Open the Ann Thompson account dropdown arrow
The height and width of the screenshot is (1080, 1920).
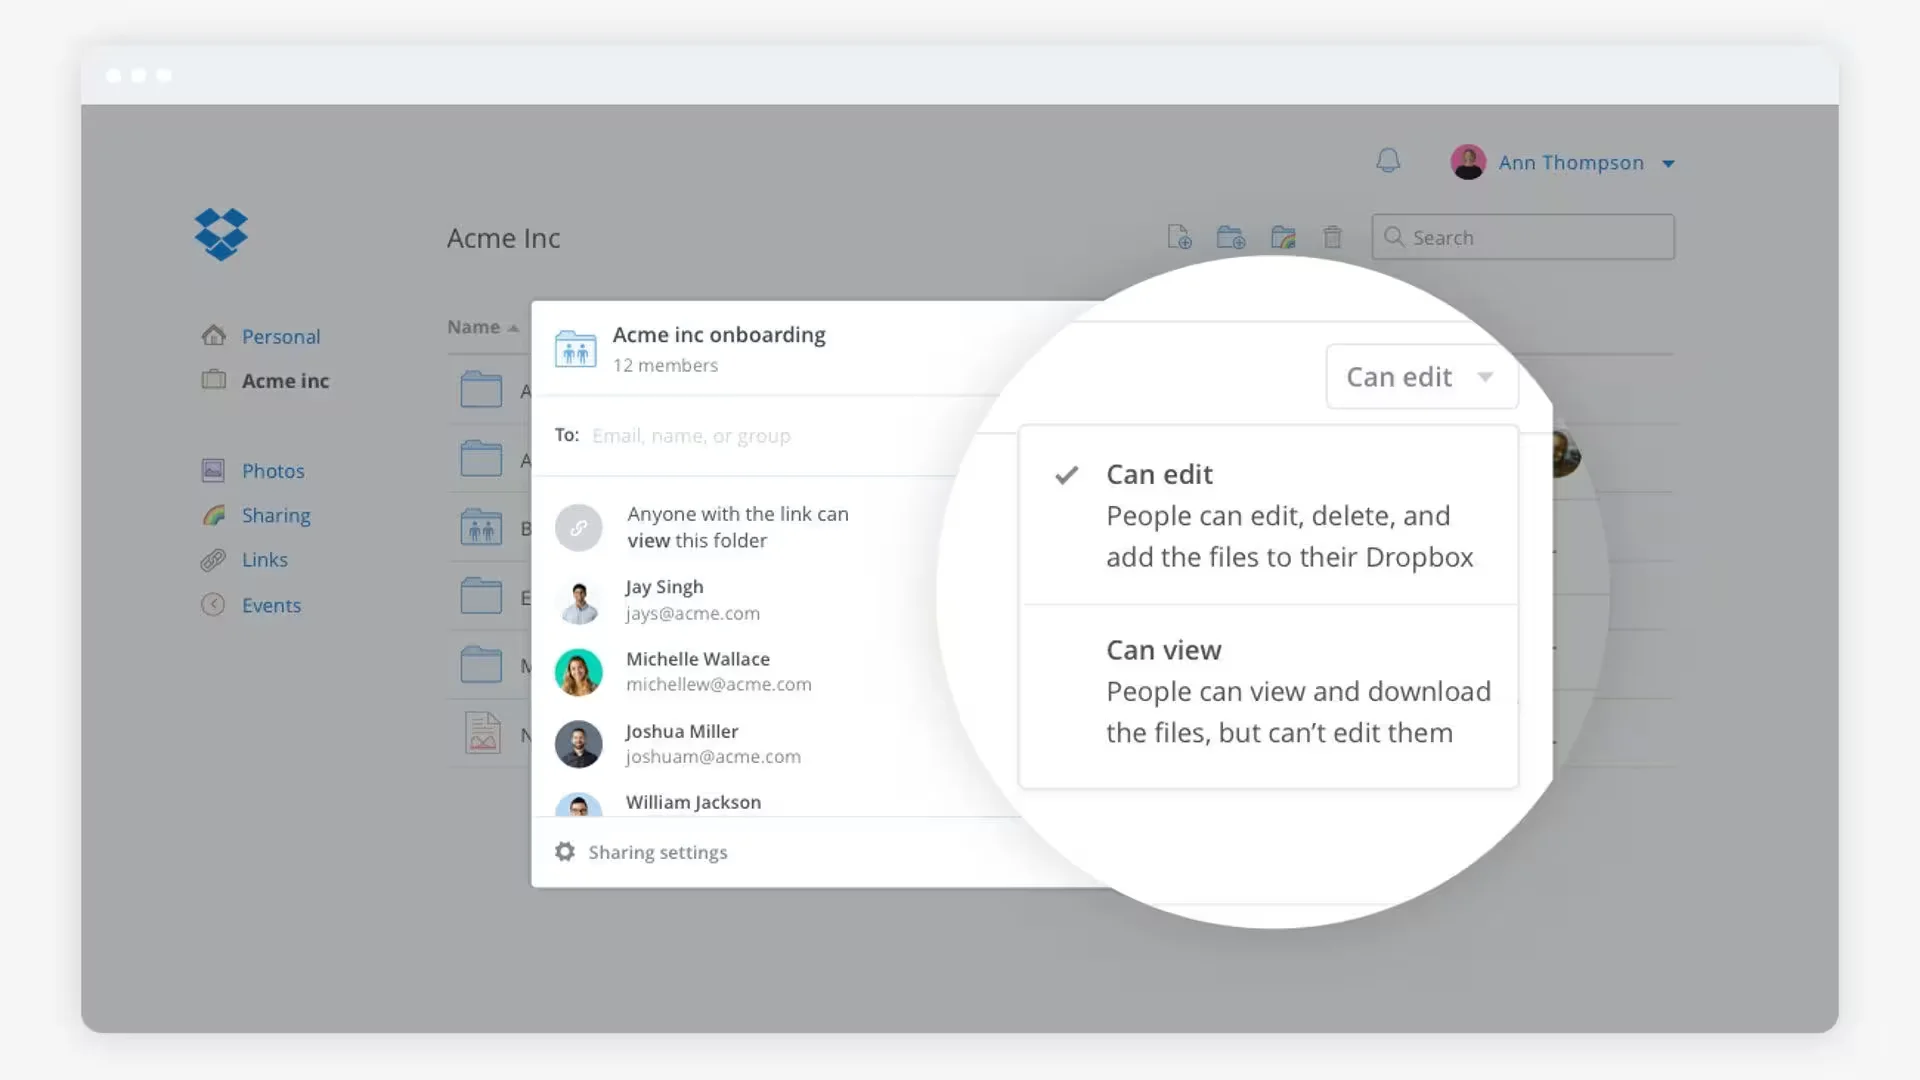pos(1668,164)
